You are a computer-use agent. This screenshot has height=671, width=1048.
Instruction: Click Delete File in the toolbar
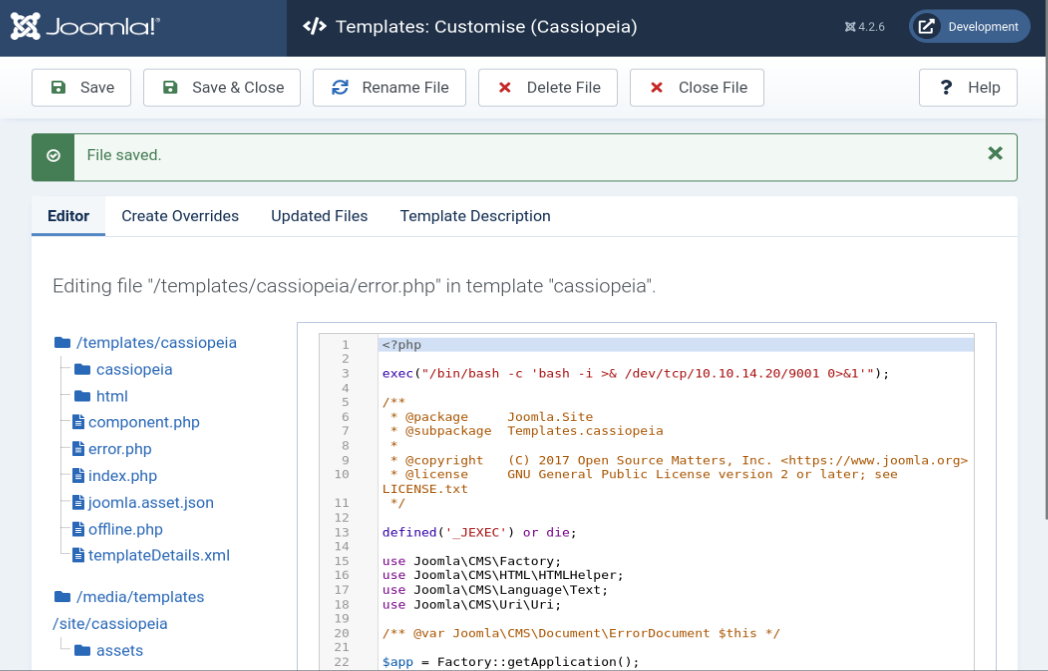pos(548,88)
